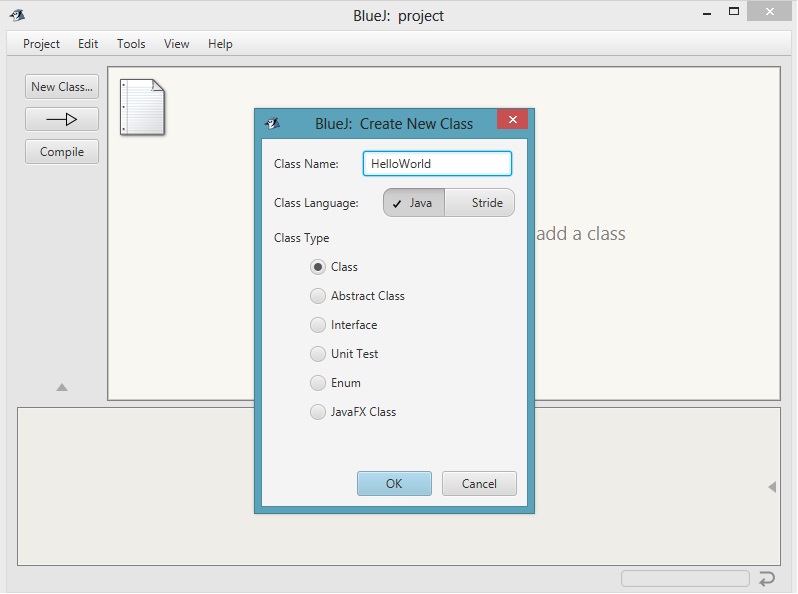This screenshot has width=798, height=594.
Task: Close the Create New Class dialog
Action: point(512,119)
